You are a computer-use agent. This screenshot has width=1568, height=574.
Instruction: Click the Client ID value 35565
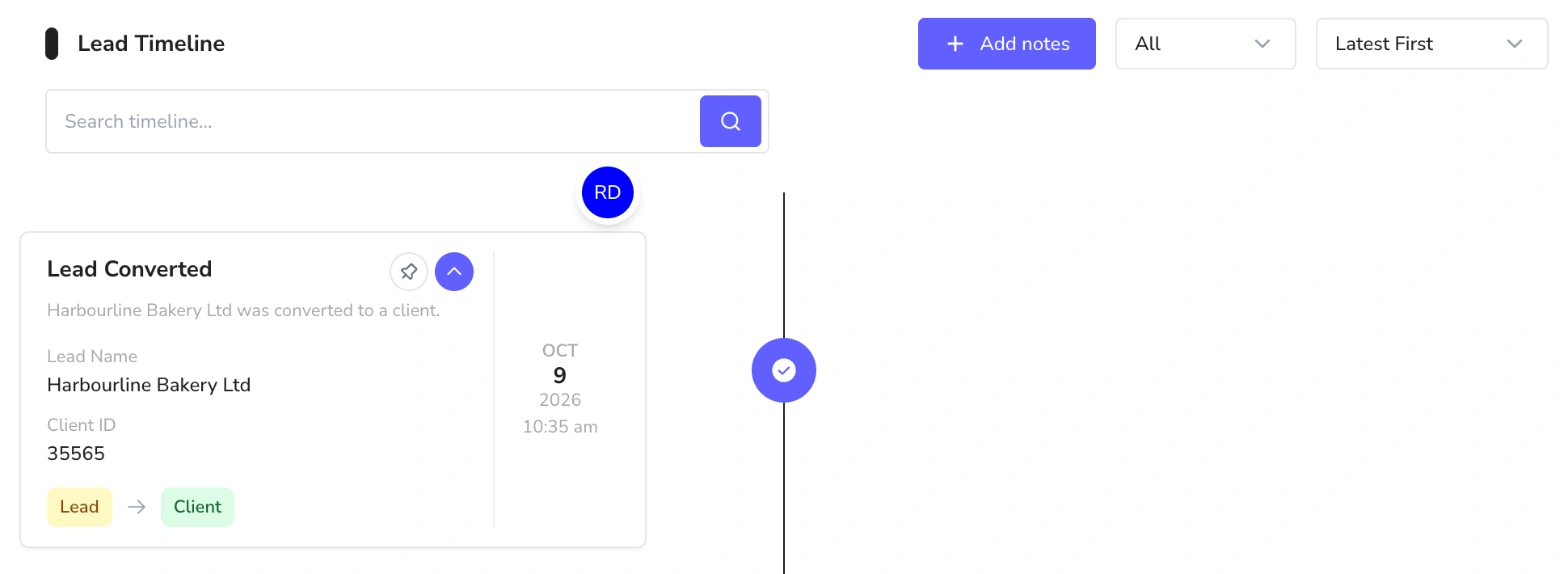pos(76,454)
